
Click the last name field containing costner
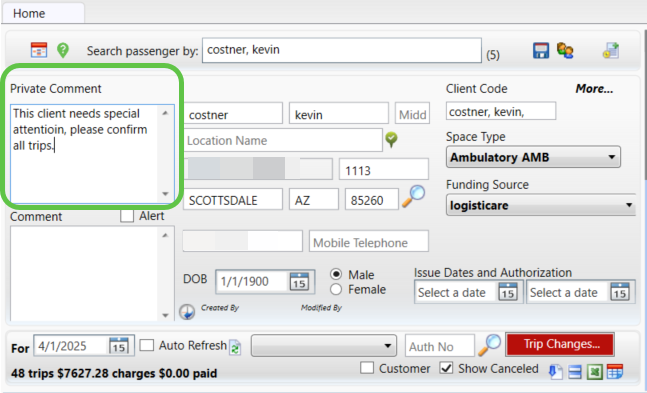[233, 114]
